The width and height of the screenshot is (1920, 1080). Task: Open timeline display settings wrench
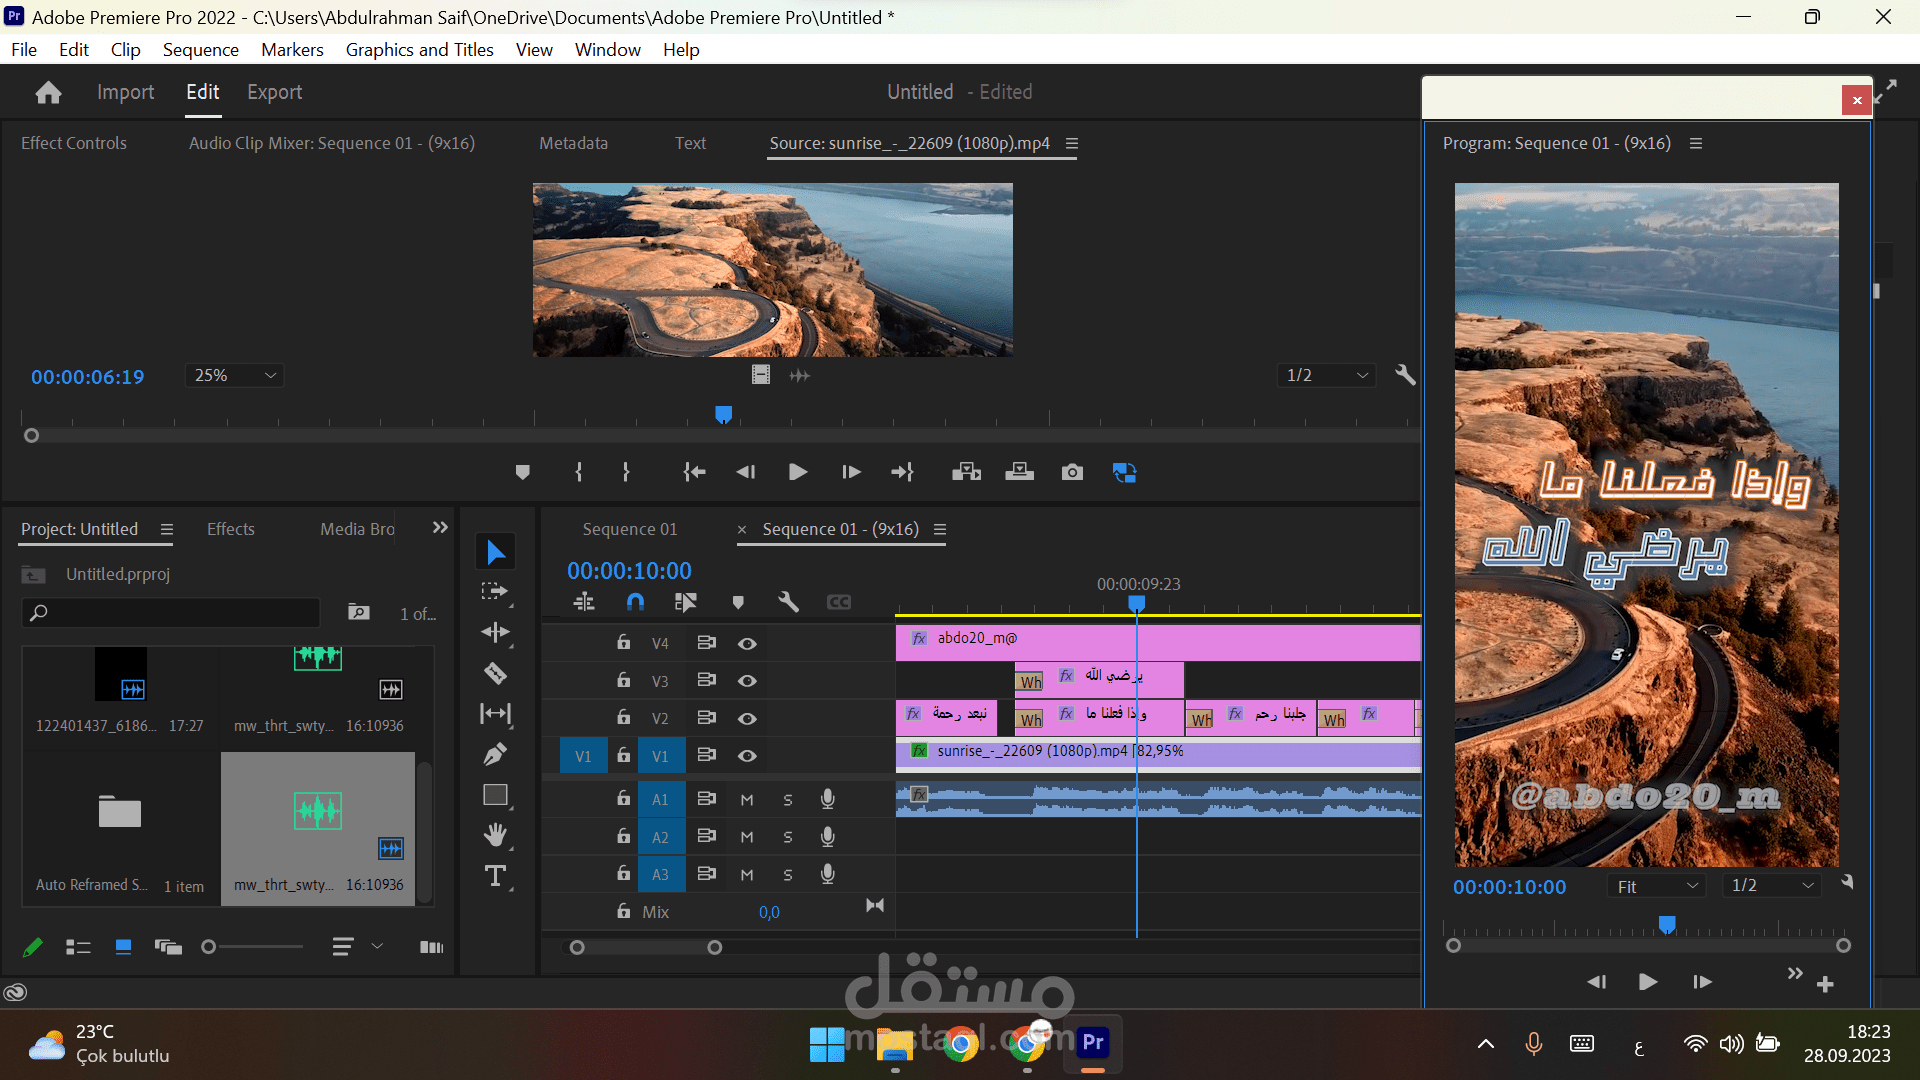(x=788, y=602)
